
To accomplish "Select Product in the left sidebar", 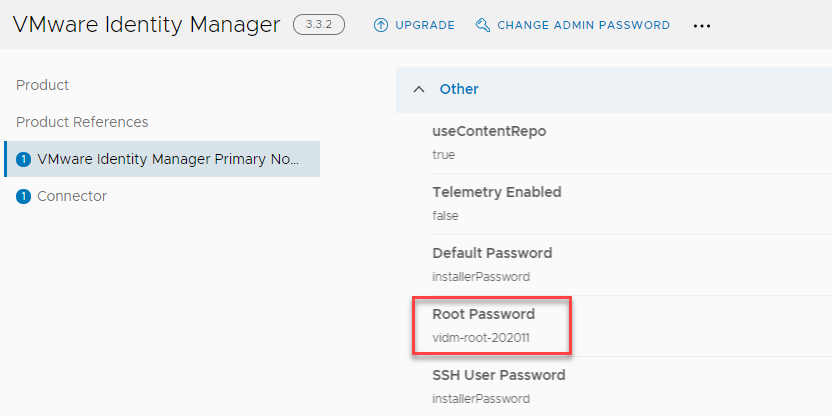I will point(42,85).
